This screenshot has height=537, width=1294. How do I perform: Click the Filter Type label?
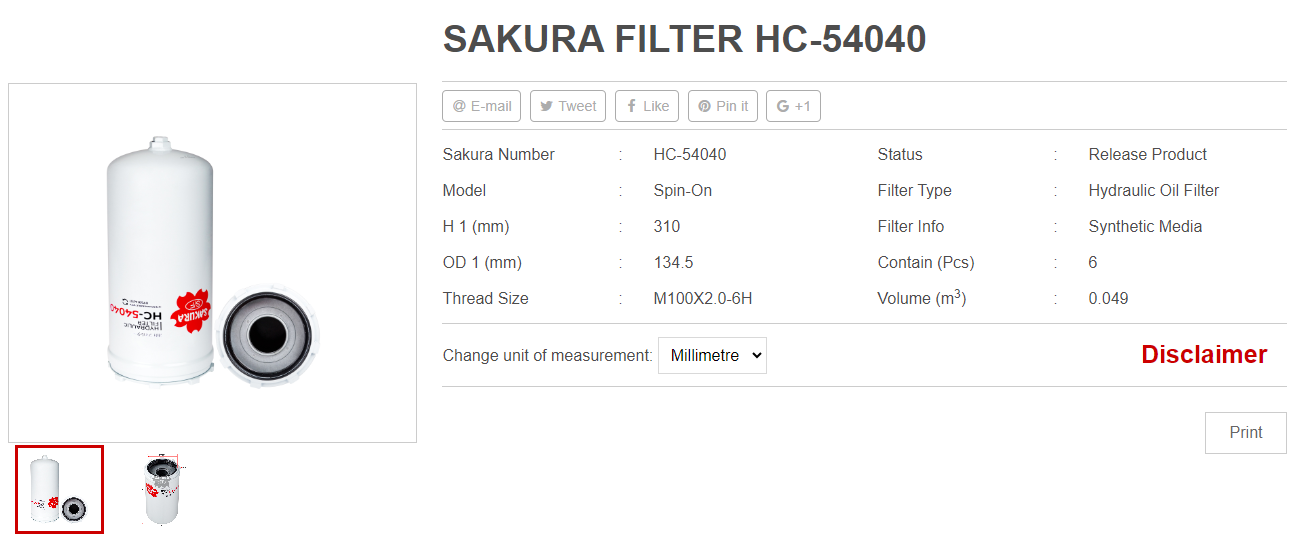914,191
